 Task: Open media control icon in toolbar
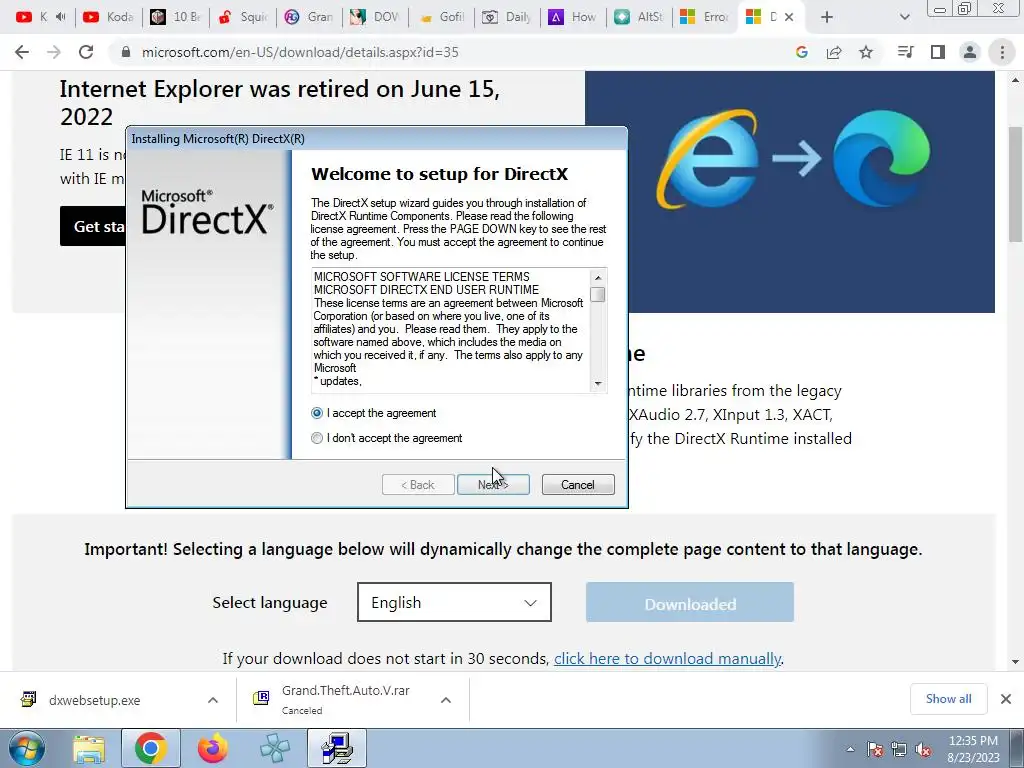[905, 52]
